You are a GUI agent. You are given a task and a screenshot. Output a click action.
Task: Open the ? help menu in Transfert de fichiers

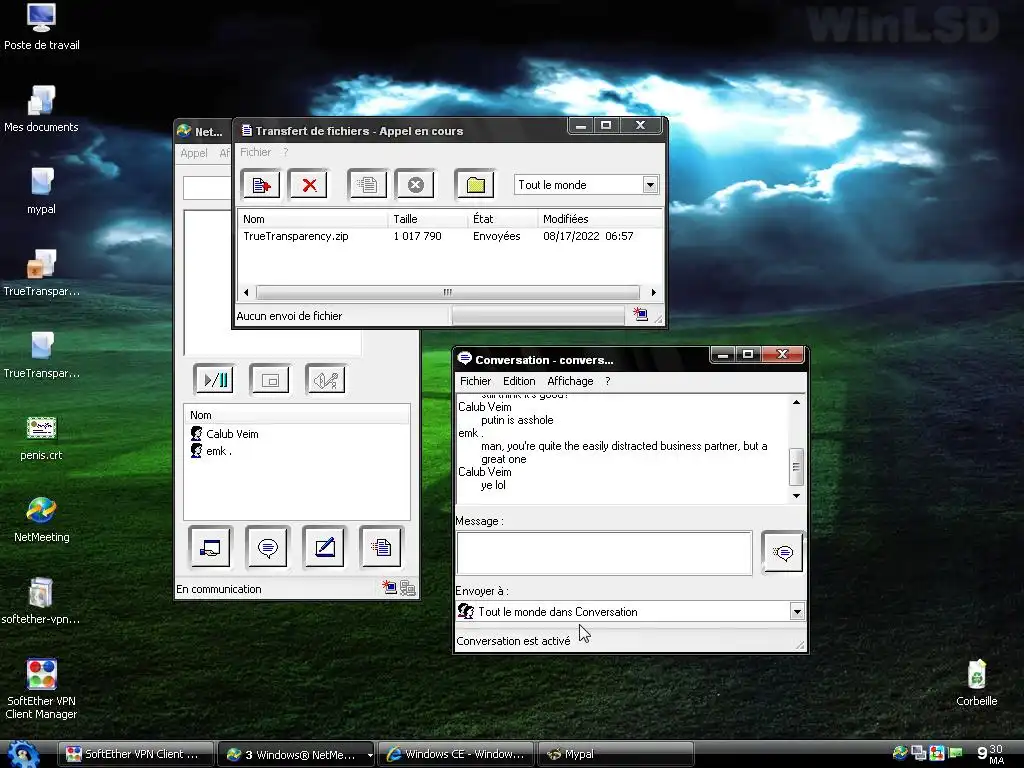click(x=285, y=152)
